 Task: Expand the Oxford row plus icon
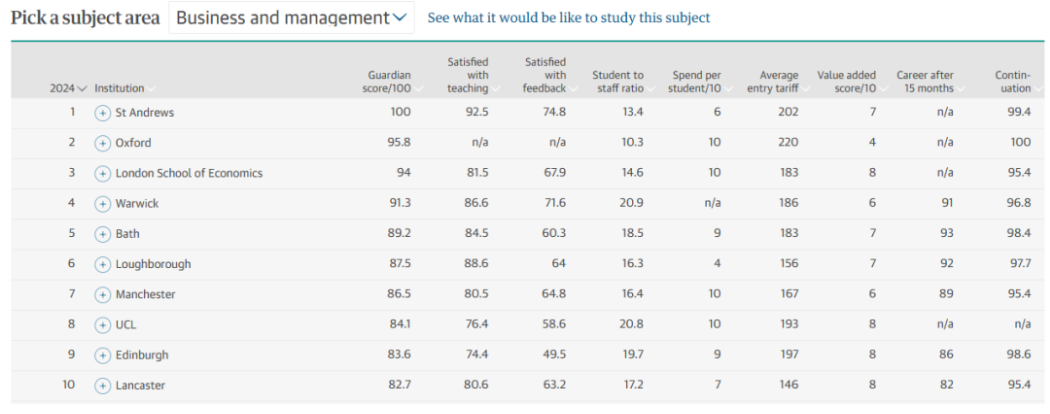(102, 143)
